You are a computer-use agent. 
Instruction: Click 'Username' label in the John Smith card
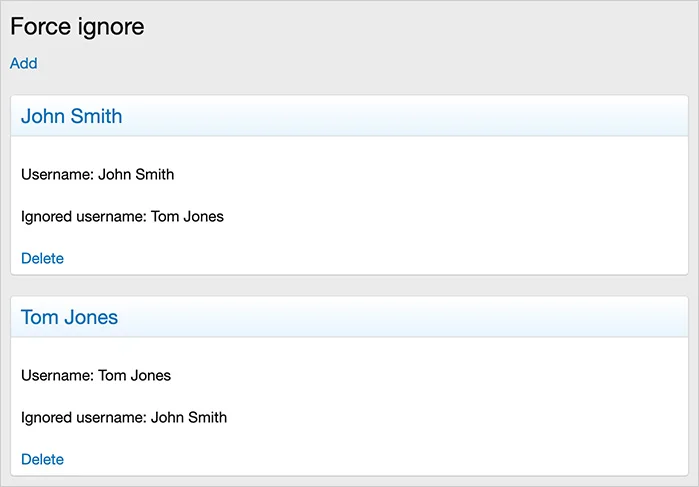pos(56,174)
